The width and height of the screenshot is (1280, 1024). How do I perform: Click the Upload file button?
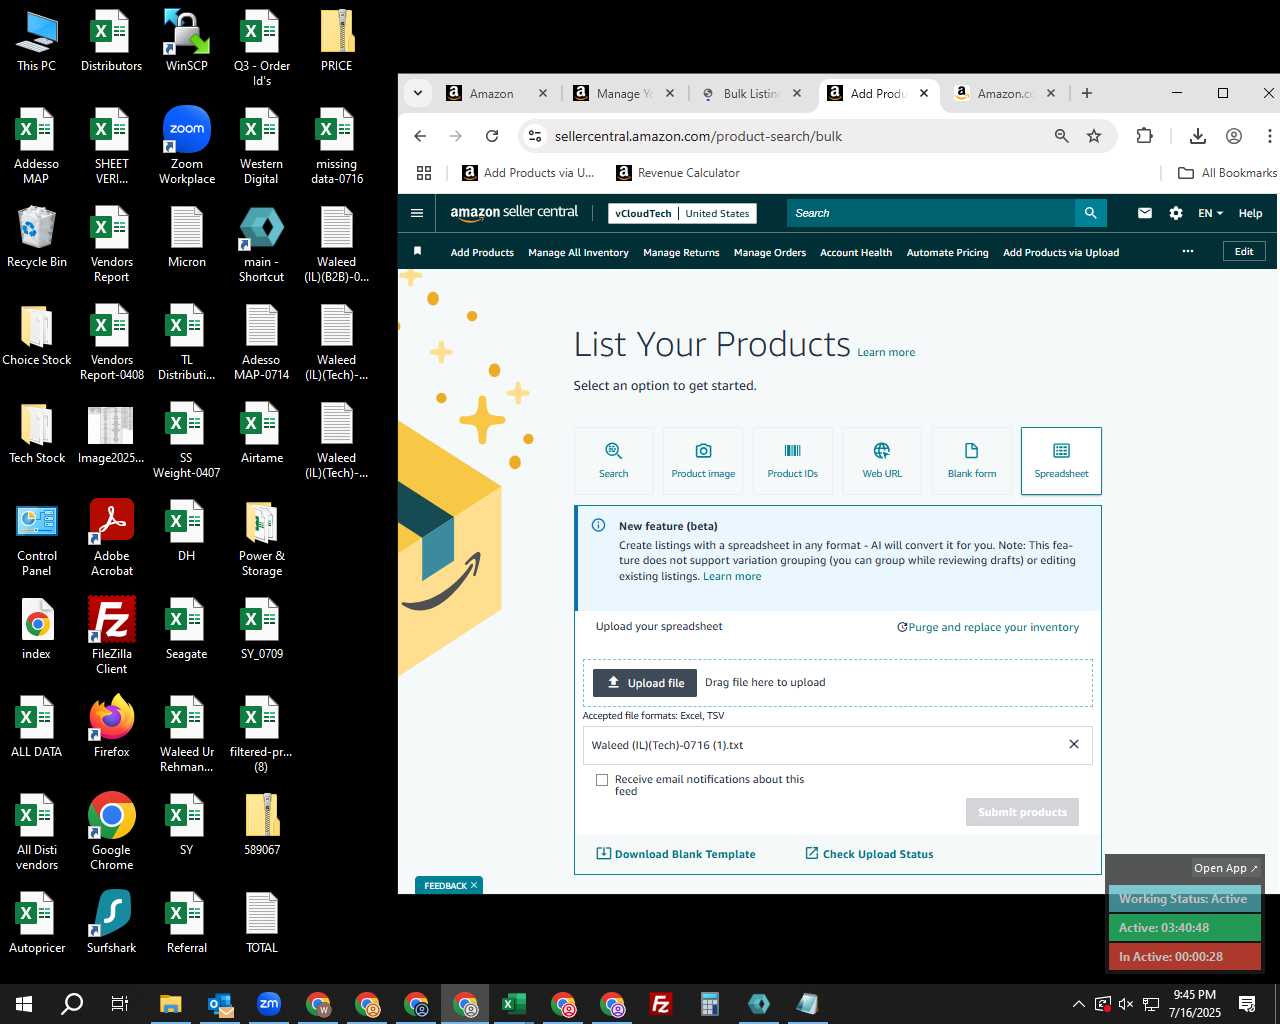[x=645, y=683]
